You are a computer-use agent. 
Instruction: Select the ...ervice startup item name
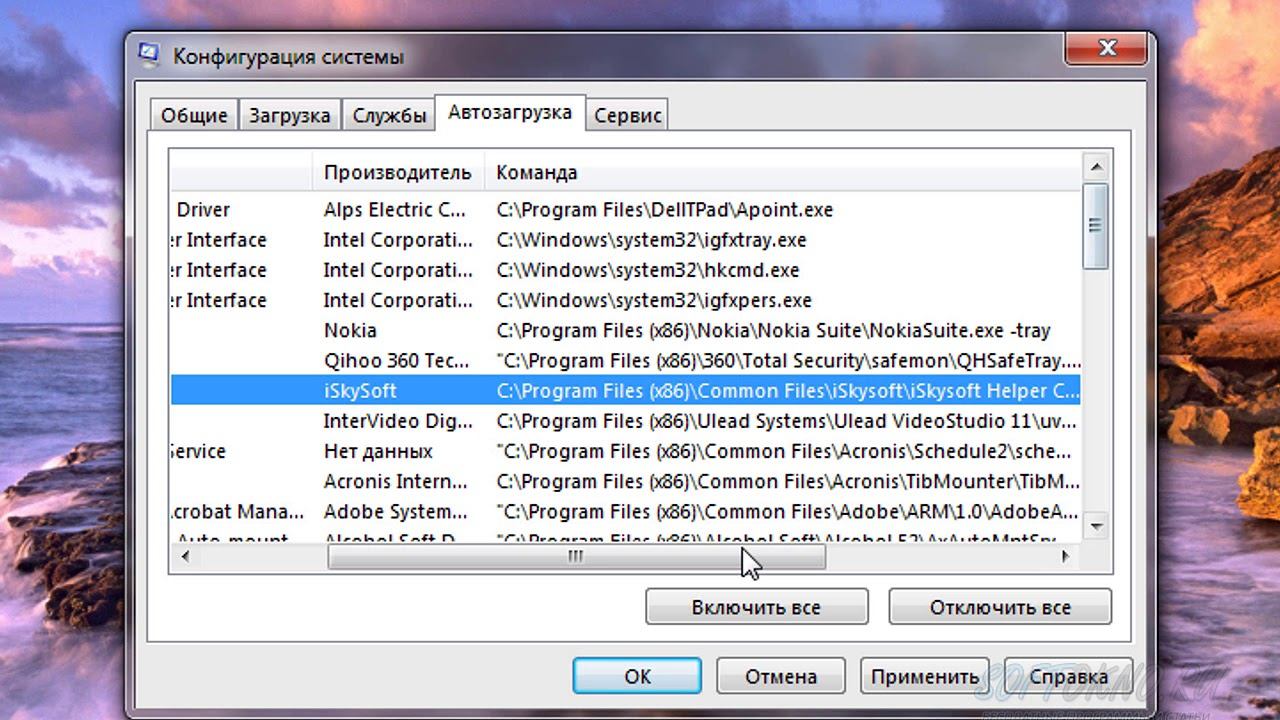[x=199, y=451]
